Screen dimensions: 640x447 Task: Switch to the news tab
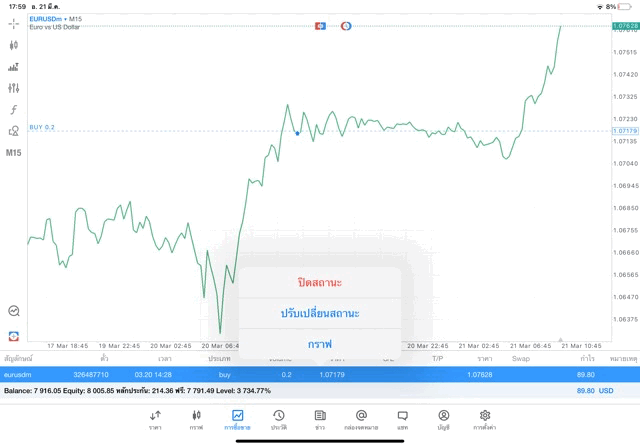[x=320, y=420]
